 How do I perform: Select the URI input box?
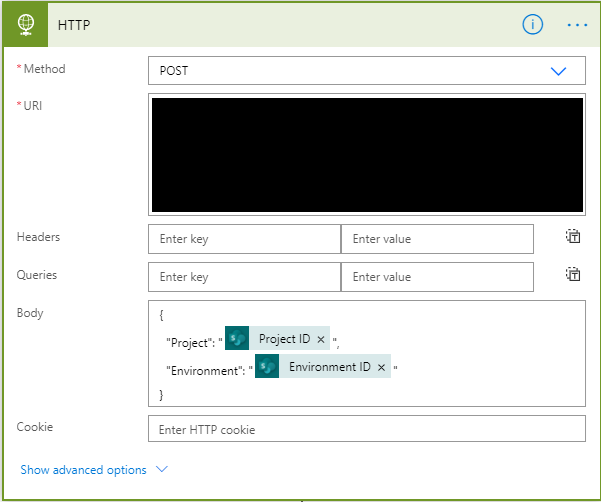tap(366, 153)
